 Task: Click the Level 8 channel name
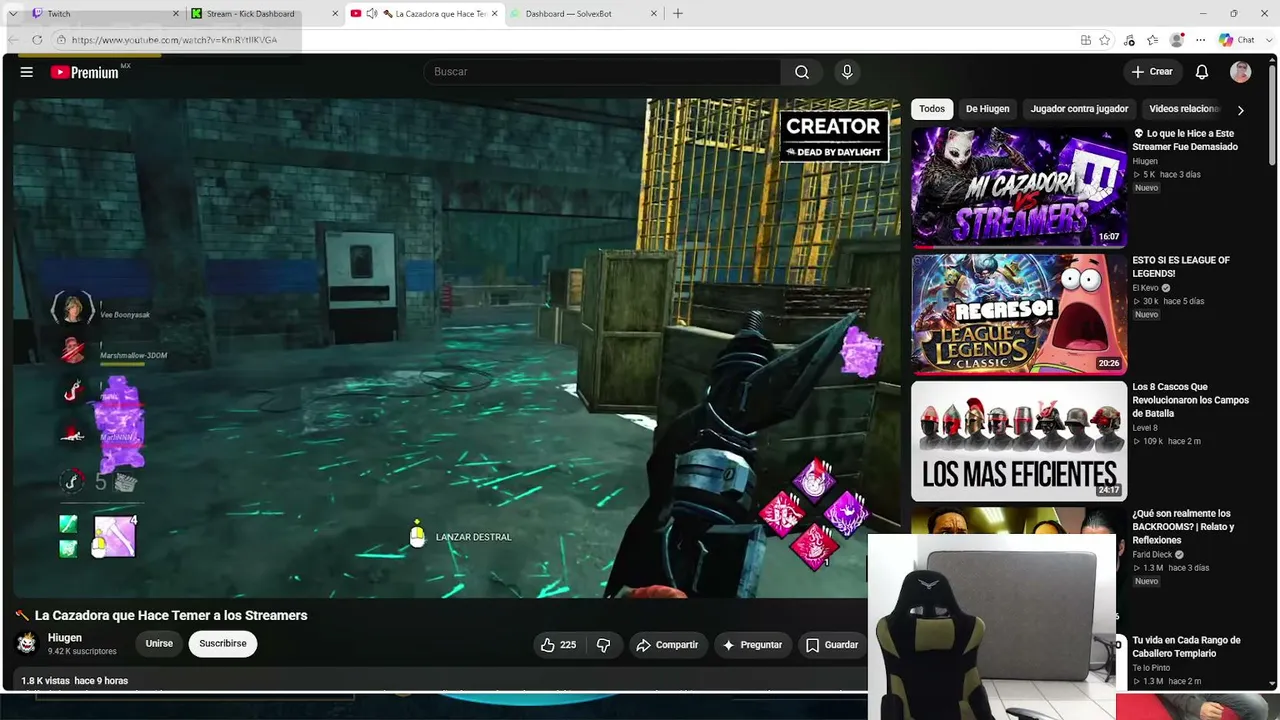click(1146, 428)
